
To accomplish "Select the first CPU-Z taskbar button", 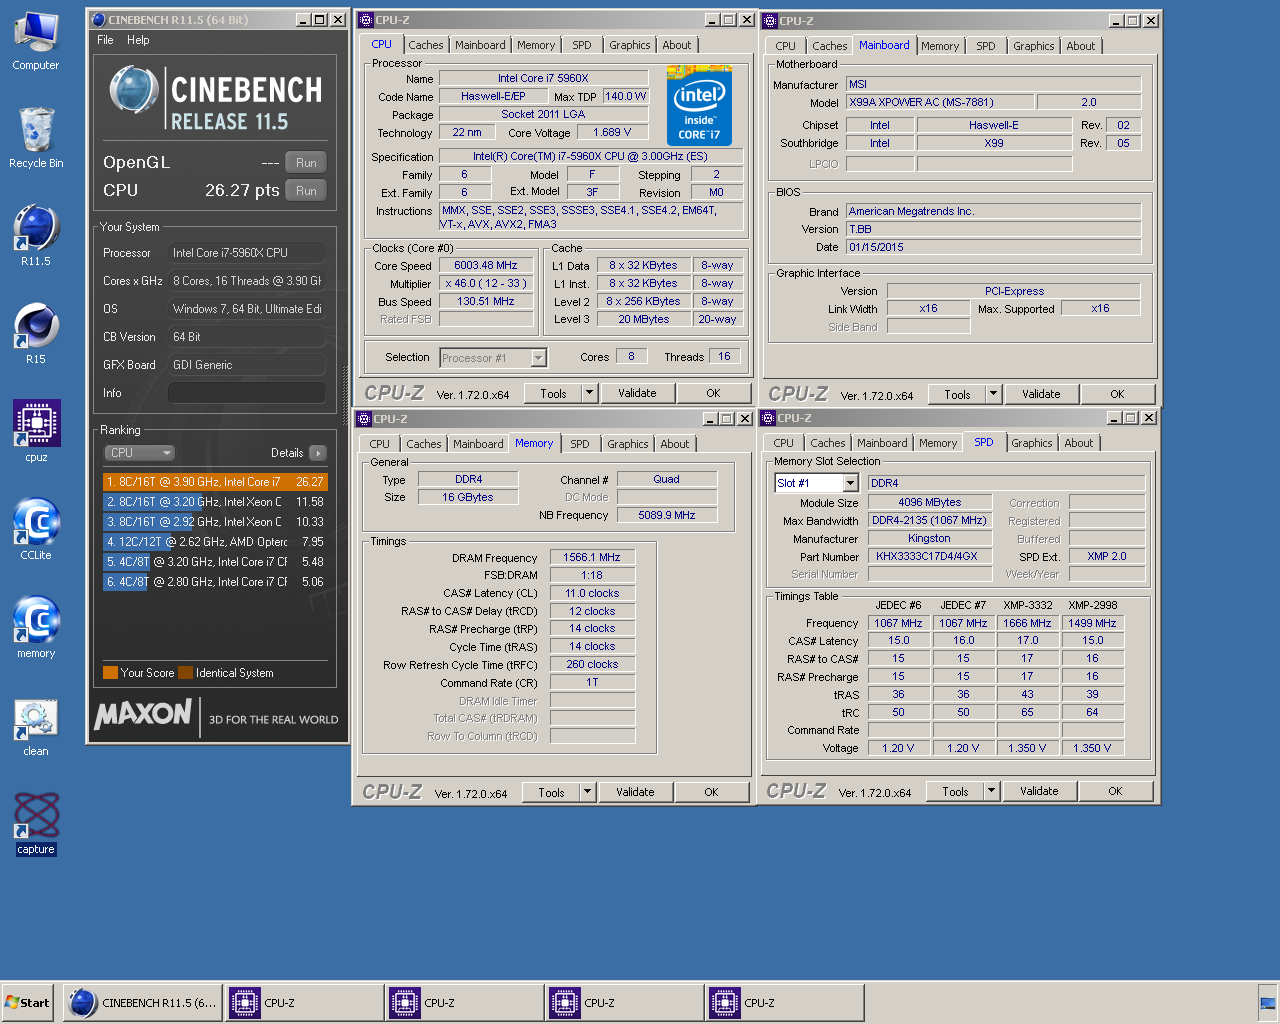I will click(x=304, y=1002).
